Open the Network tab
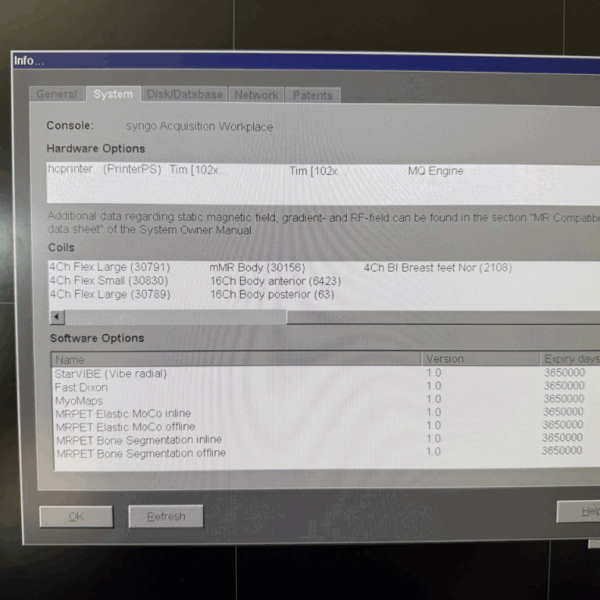This screenshot has width=600, height=600. pyautogui.click(x=256, y=95)
